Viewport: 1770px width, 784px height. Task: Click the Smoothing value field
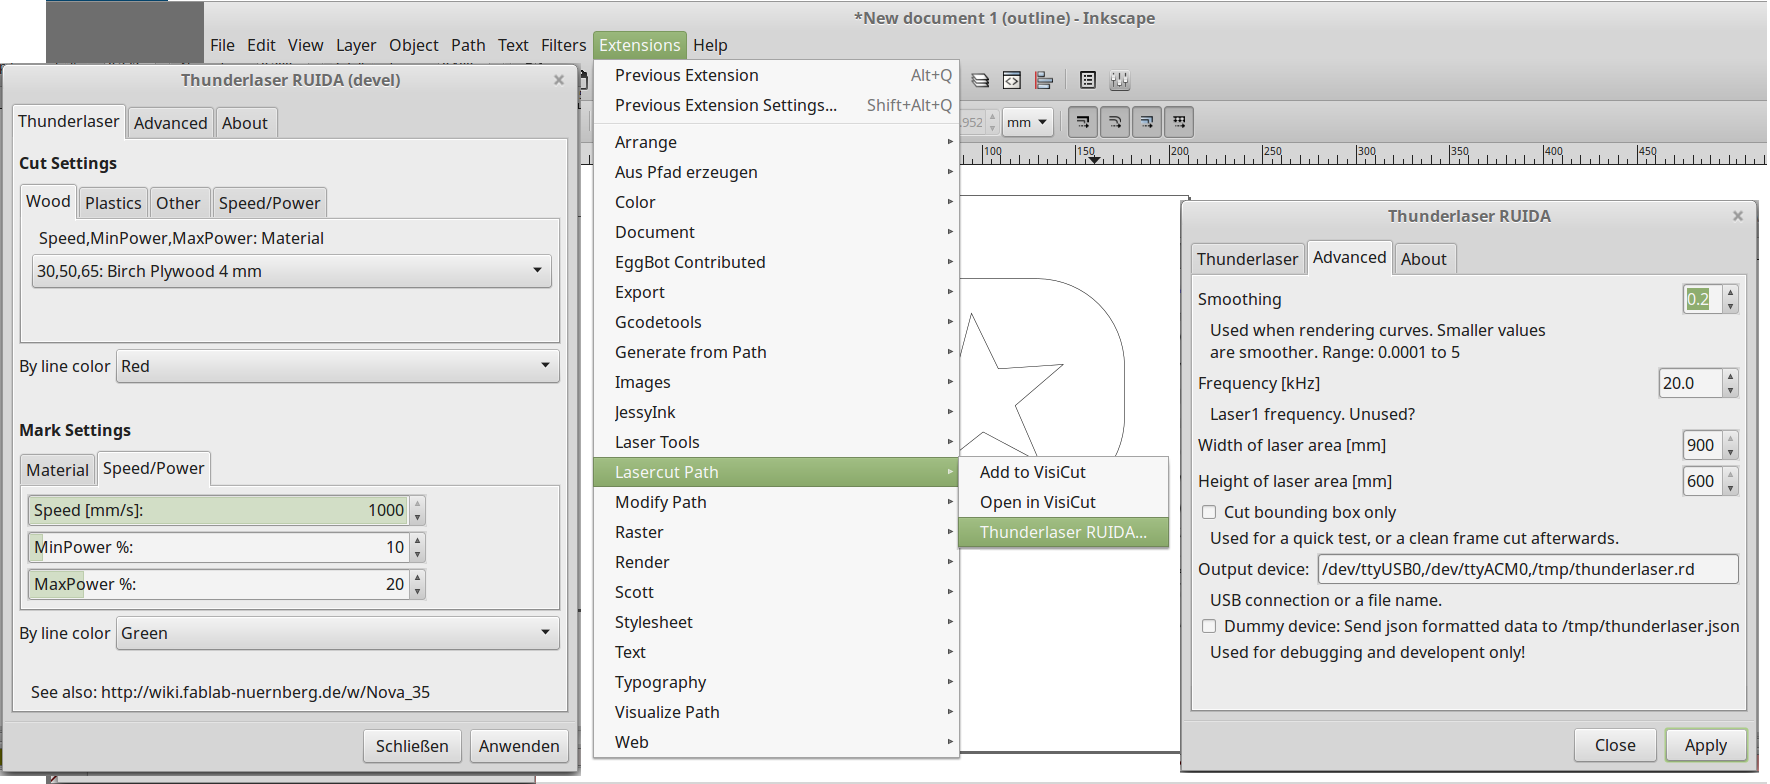pyautogui.click(x=1703, y=299)
